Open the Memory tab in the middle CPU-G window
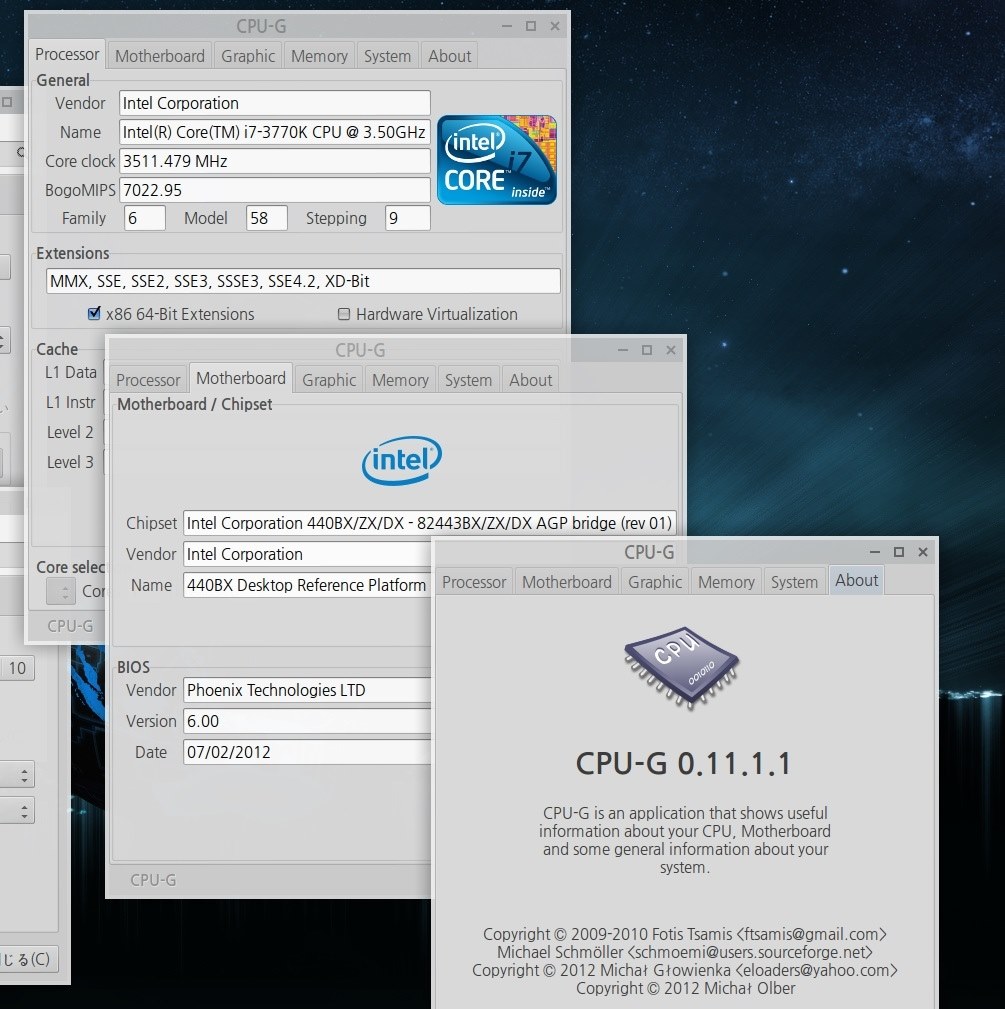The image size is (1005, 1009). [x=400, y=380]
